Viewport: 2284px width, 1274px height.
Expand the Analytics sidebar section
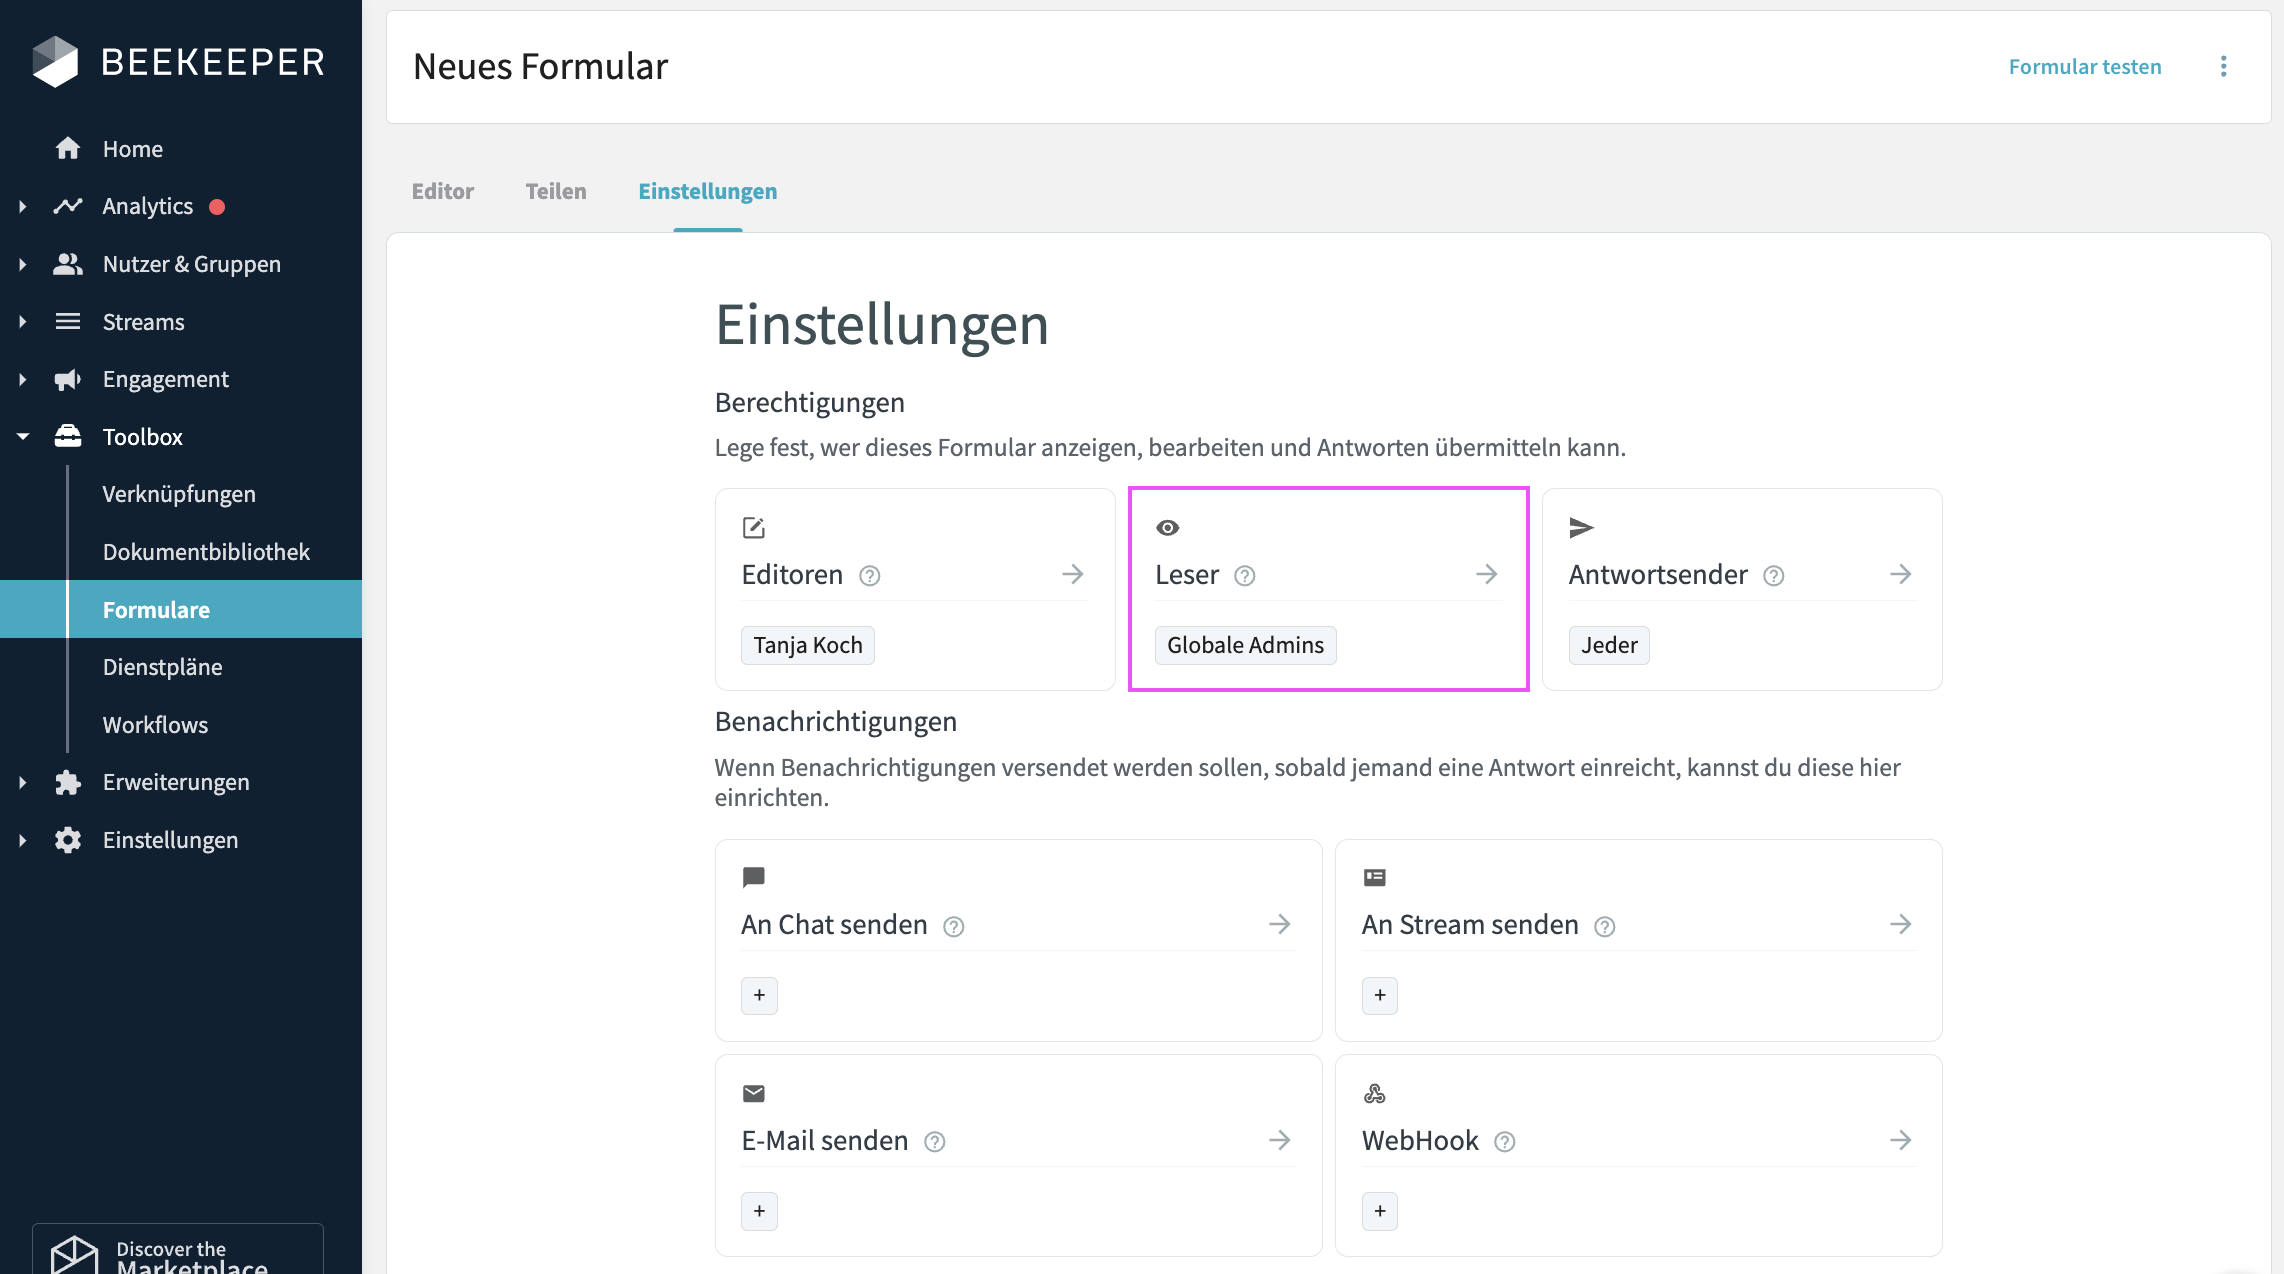pos(23,206)
